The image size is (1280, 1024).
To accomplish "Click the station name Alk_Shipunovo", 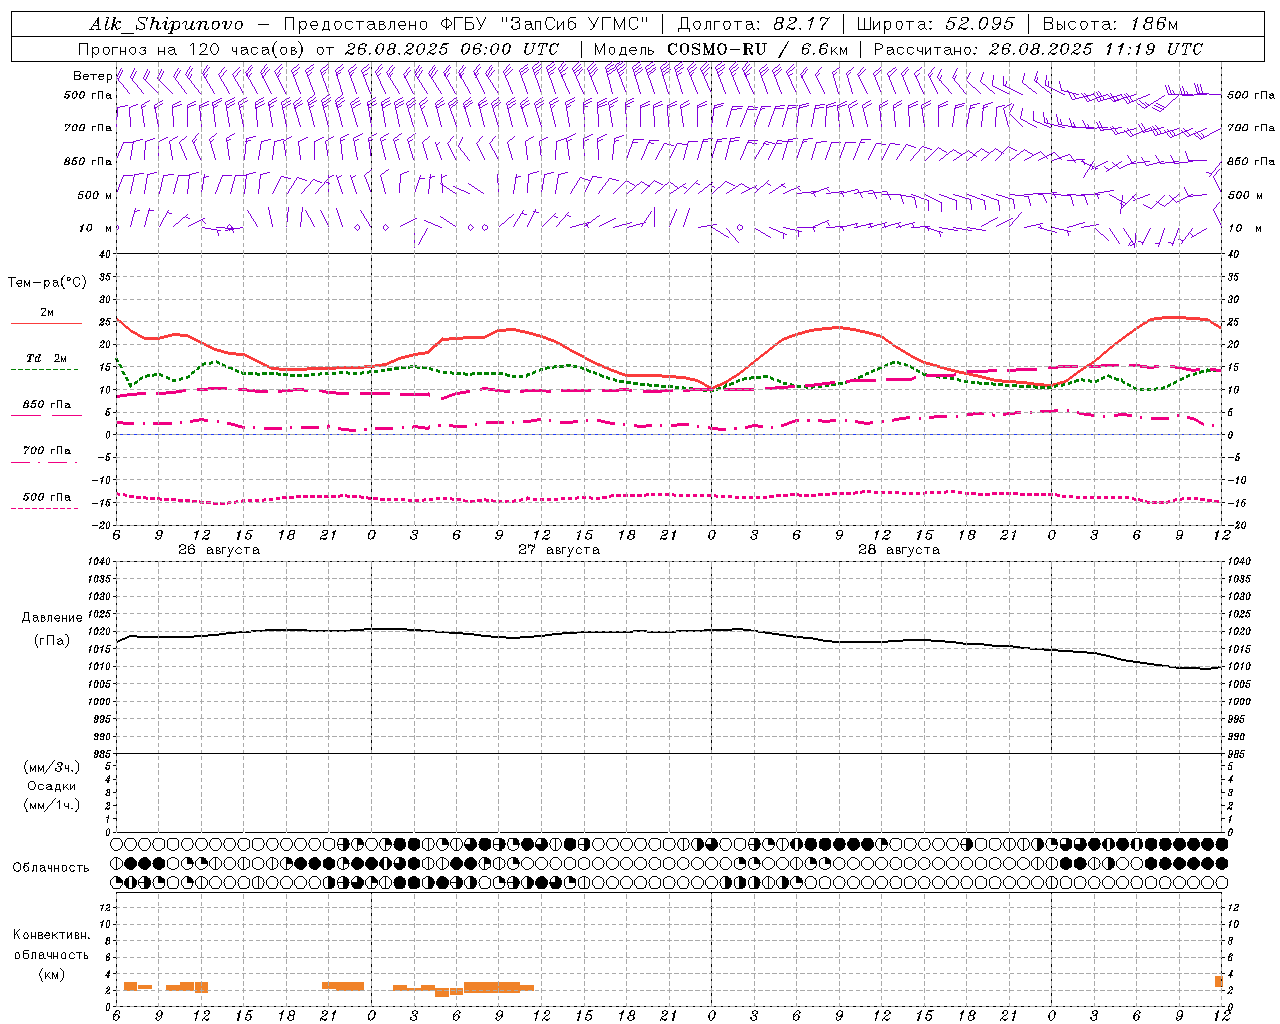I will pyautogui.click(x=166, y=24).
